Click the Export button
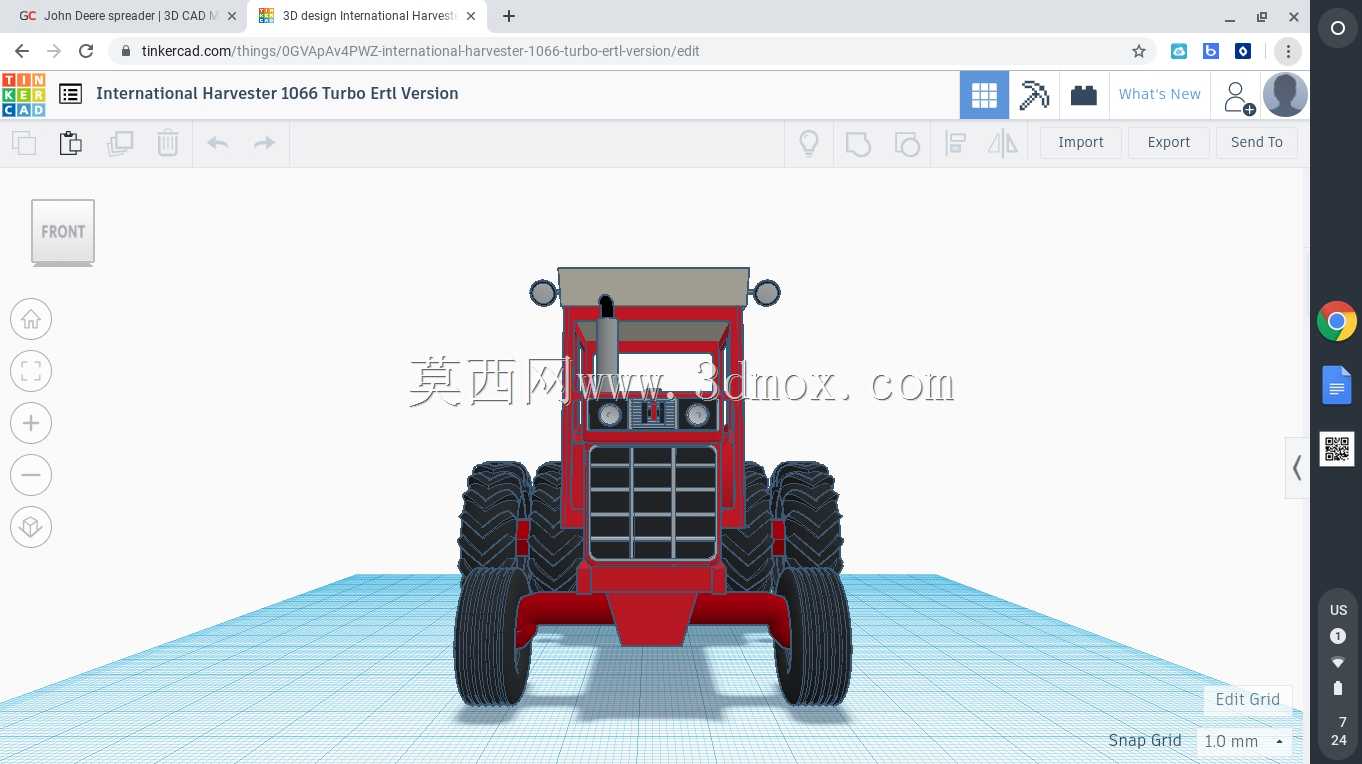 click(1169, 143)
